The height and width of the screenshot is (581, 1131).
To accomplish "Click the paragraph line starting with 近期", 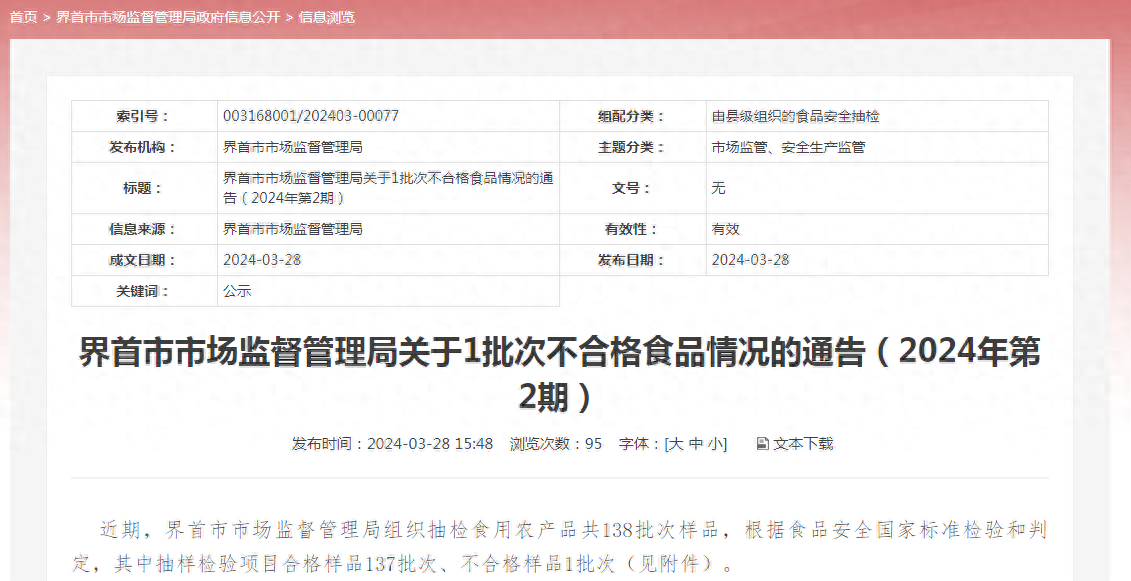I will [573, 530].
